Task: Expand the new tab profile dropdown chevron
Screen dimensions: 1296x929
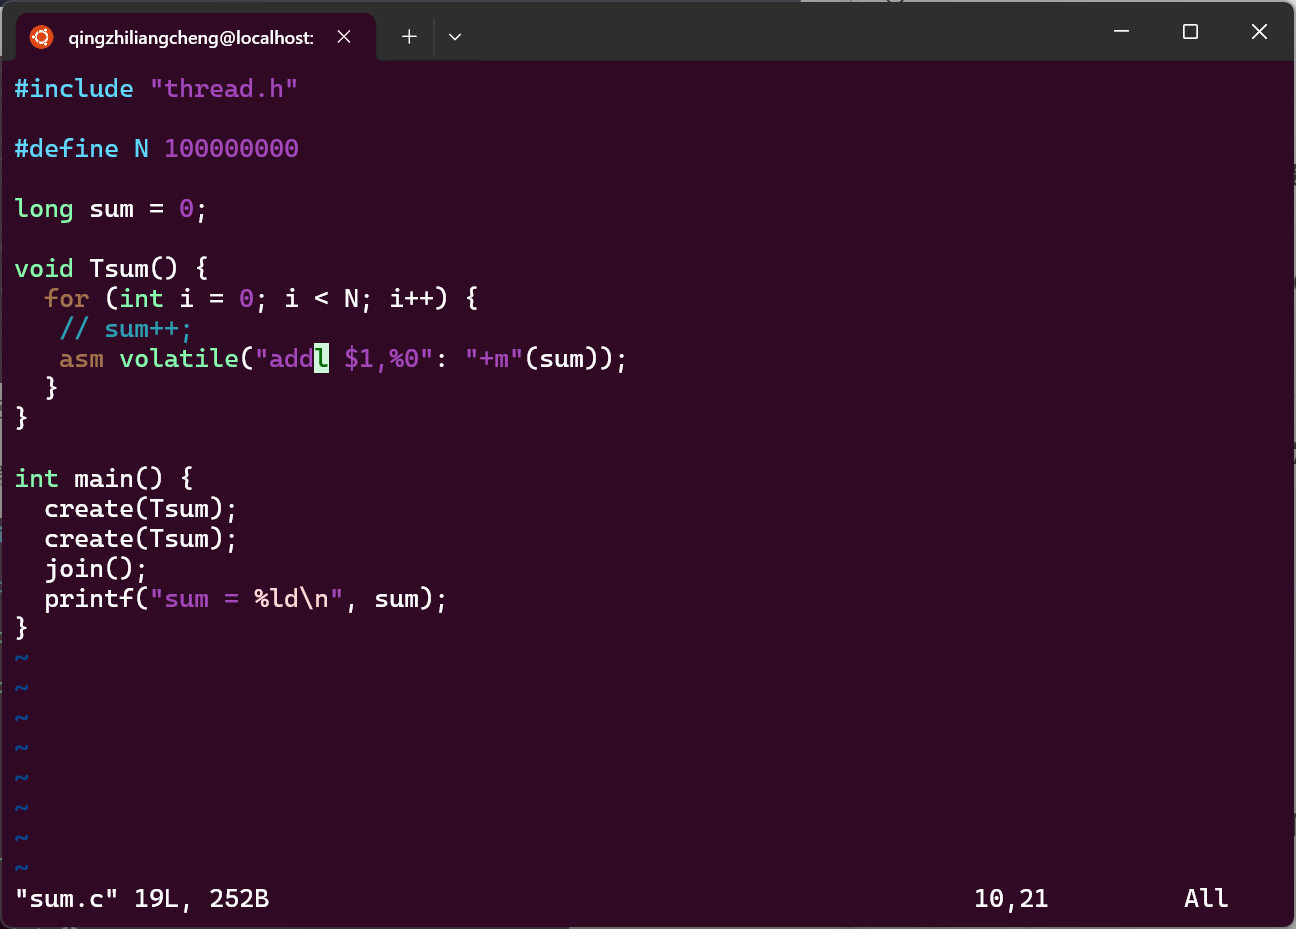Action: (455, 37)
